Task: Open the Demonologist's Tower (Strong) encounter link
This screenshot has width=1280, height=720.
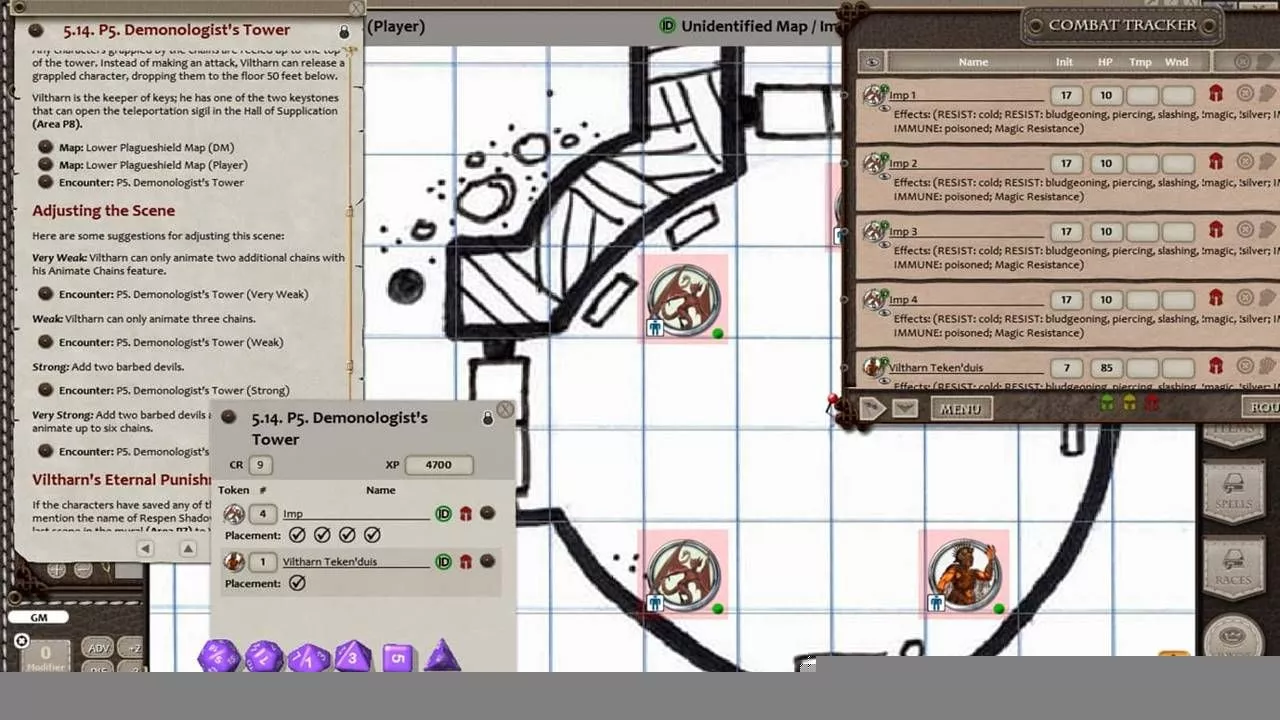Action: click(x=45, y=390)
